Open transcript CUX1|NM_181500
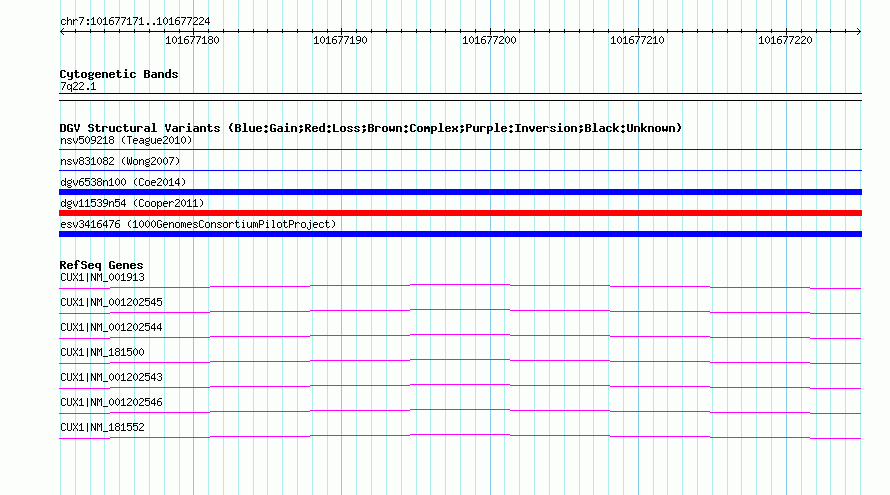890x495 pixels. click(102, 353)
